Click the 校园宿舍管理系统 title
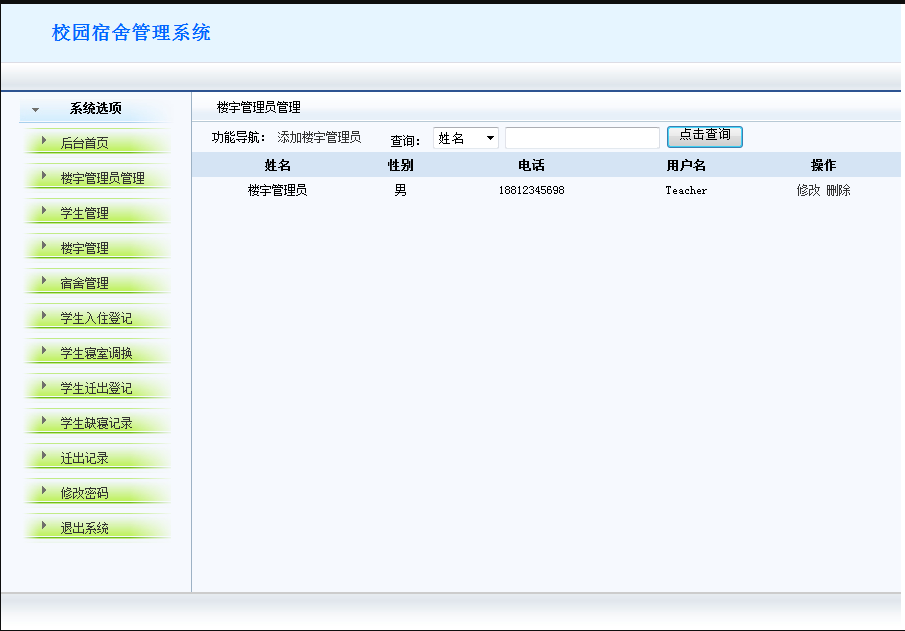Screen dimensions: 905x631 [131, 33]
